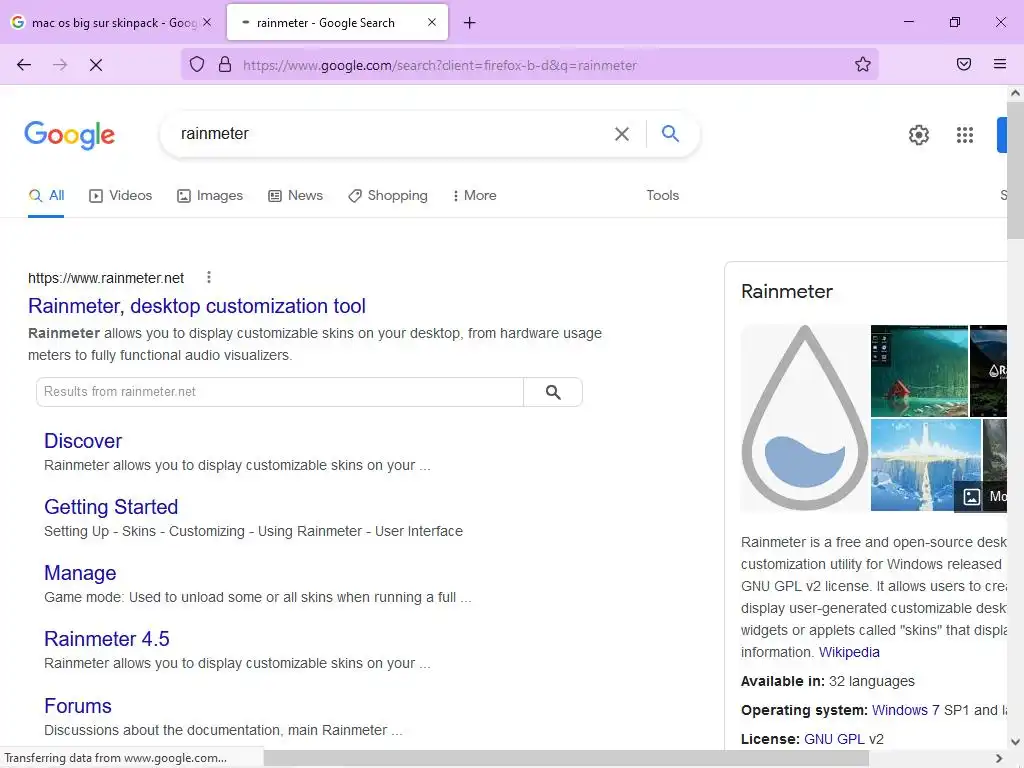Viewport: 1024px width, 768px height.
Task: Select the All results tab
Action: (46, 195)
